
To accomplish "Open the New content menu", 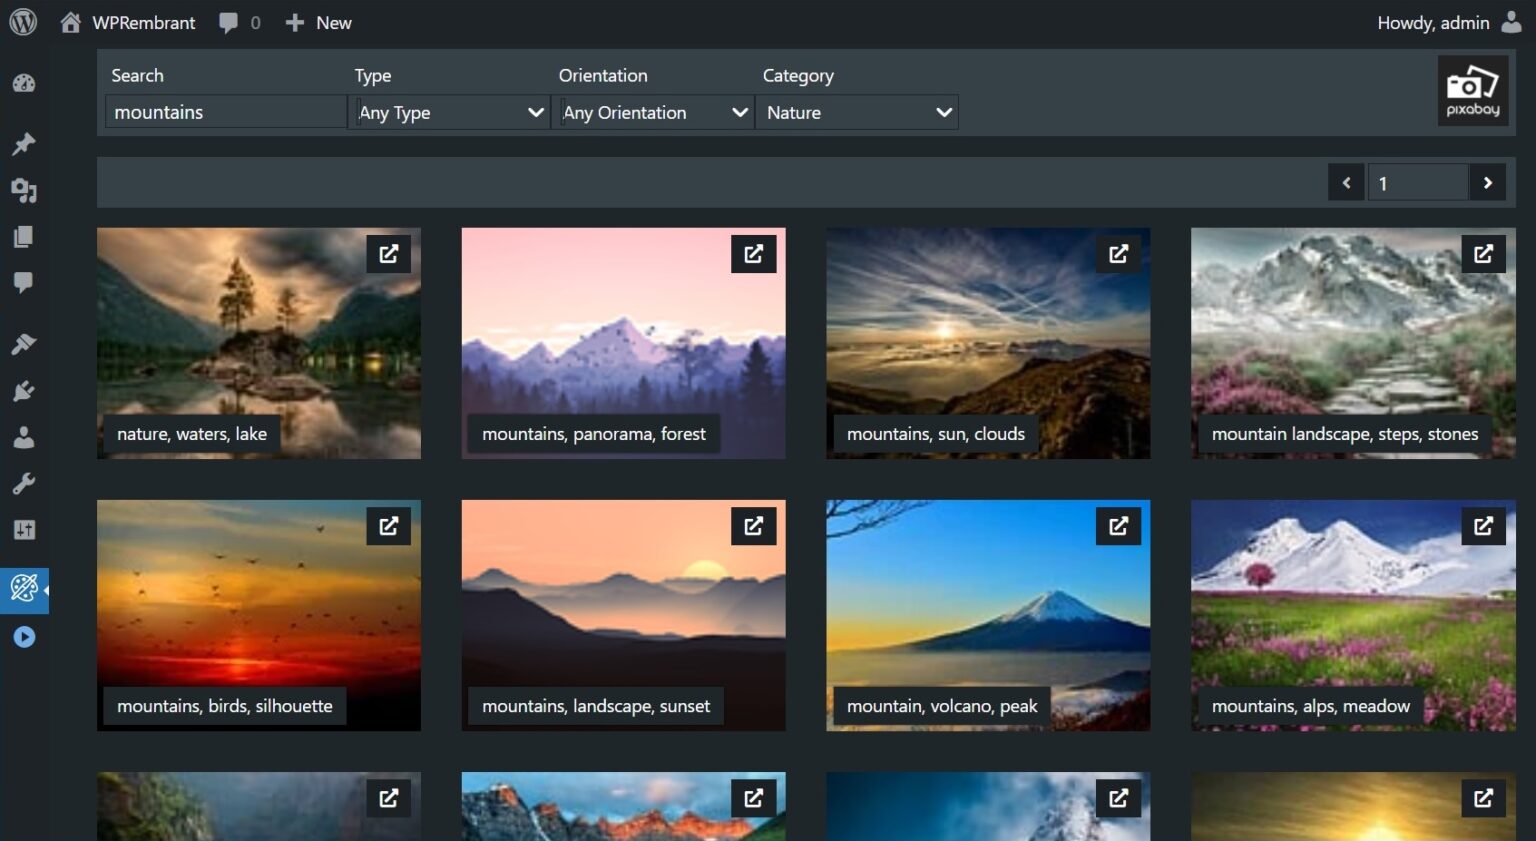I will 319,23.
